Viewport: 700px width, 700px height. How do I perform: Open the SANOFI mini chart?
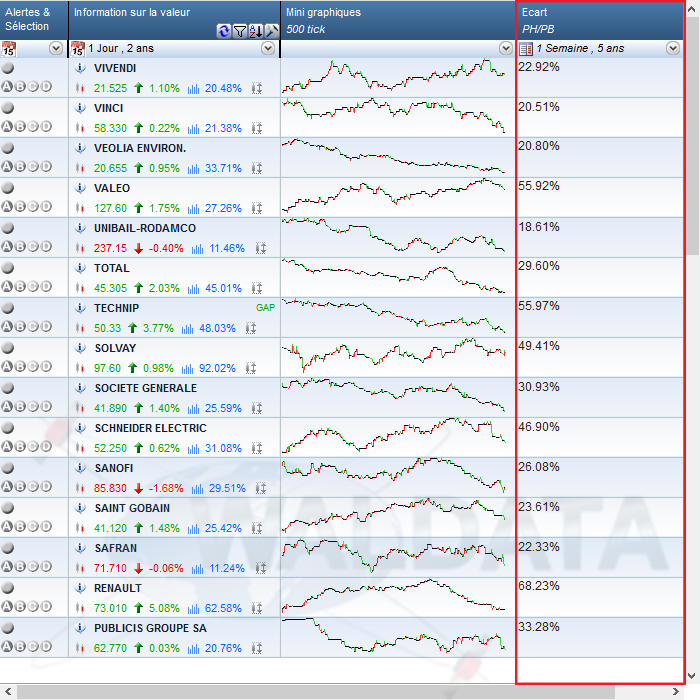click(396, 477)
